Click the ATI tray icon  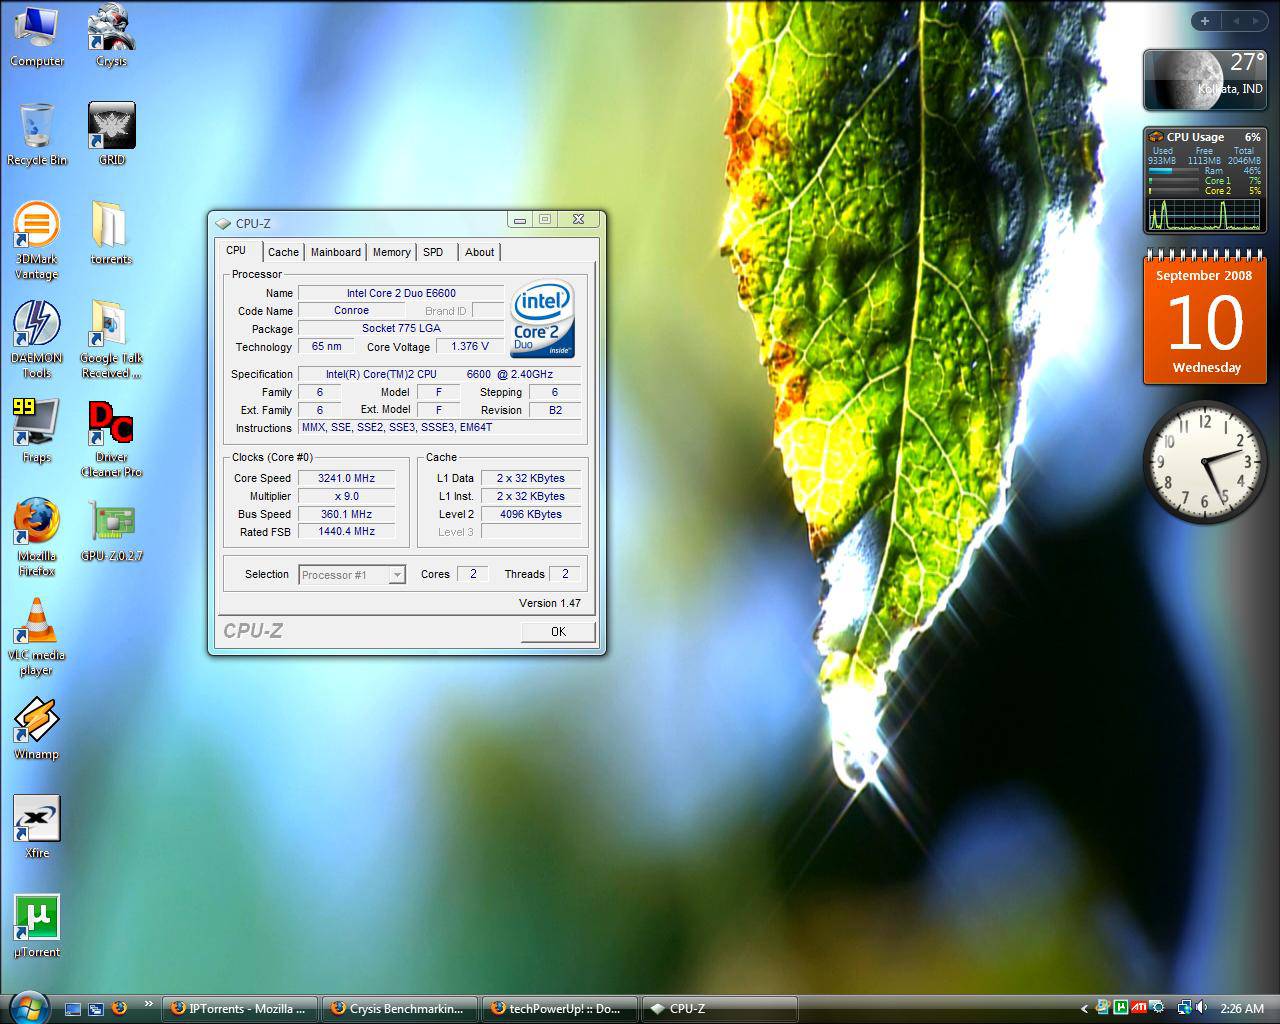coord(1139,1008)
